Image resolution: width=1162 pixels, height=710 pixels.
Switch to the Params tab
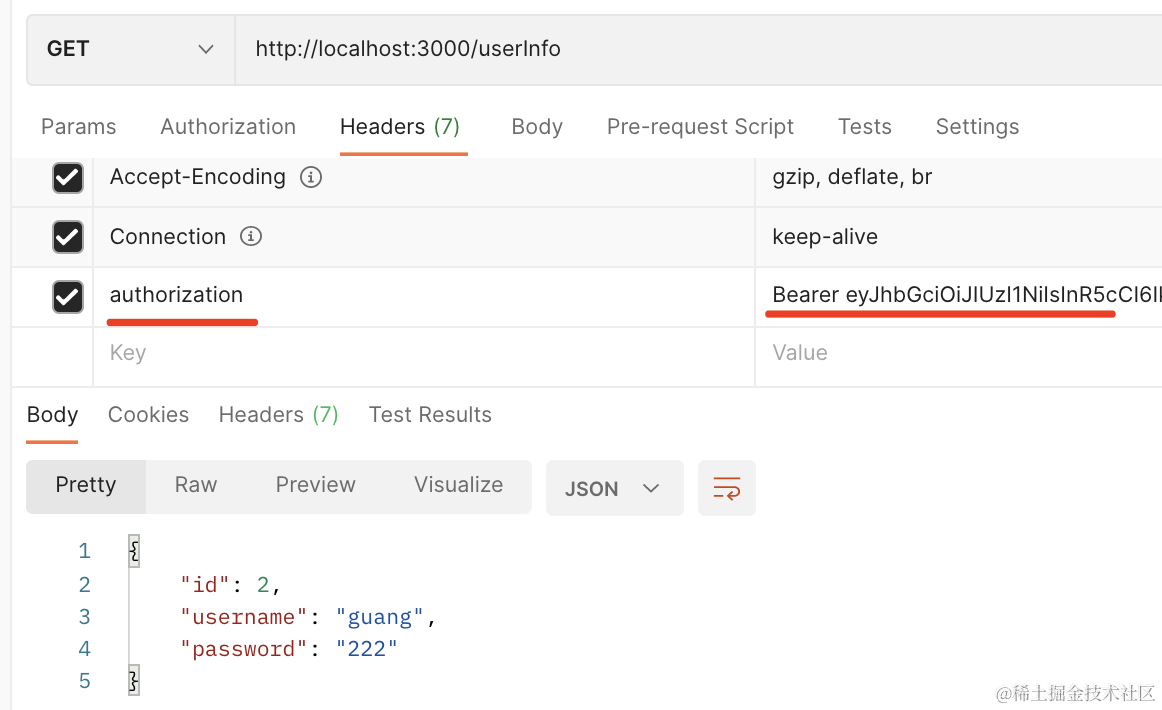tap(78, 127)
